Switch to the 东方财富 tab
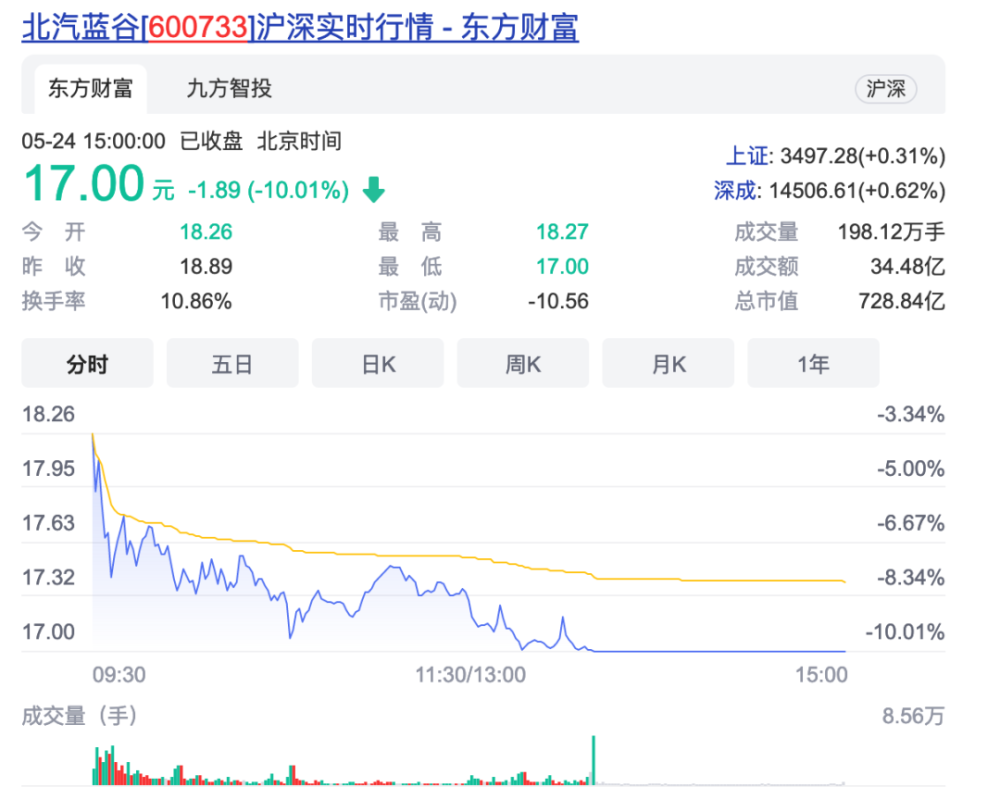 tap(91, 88)
